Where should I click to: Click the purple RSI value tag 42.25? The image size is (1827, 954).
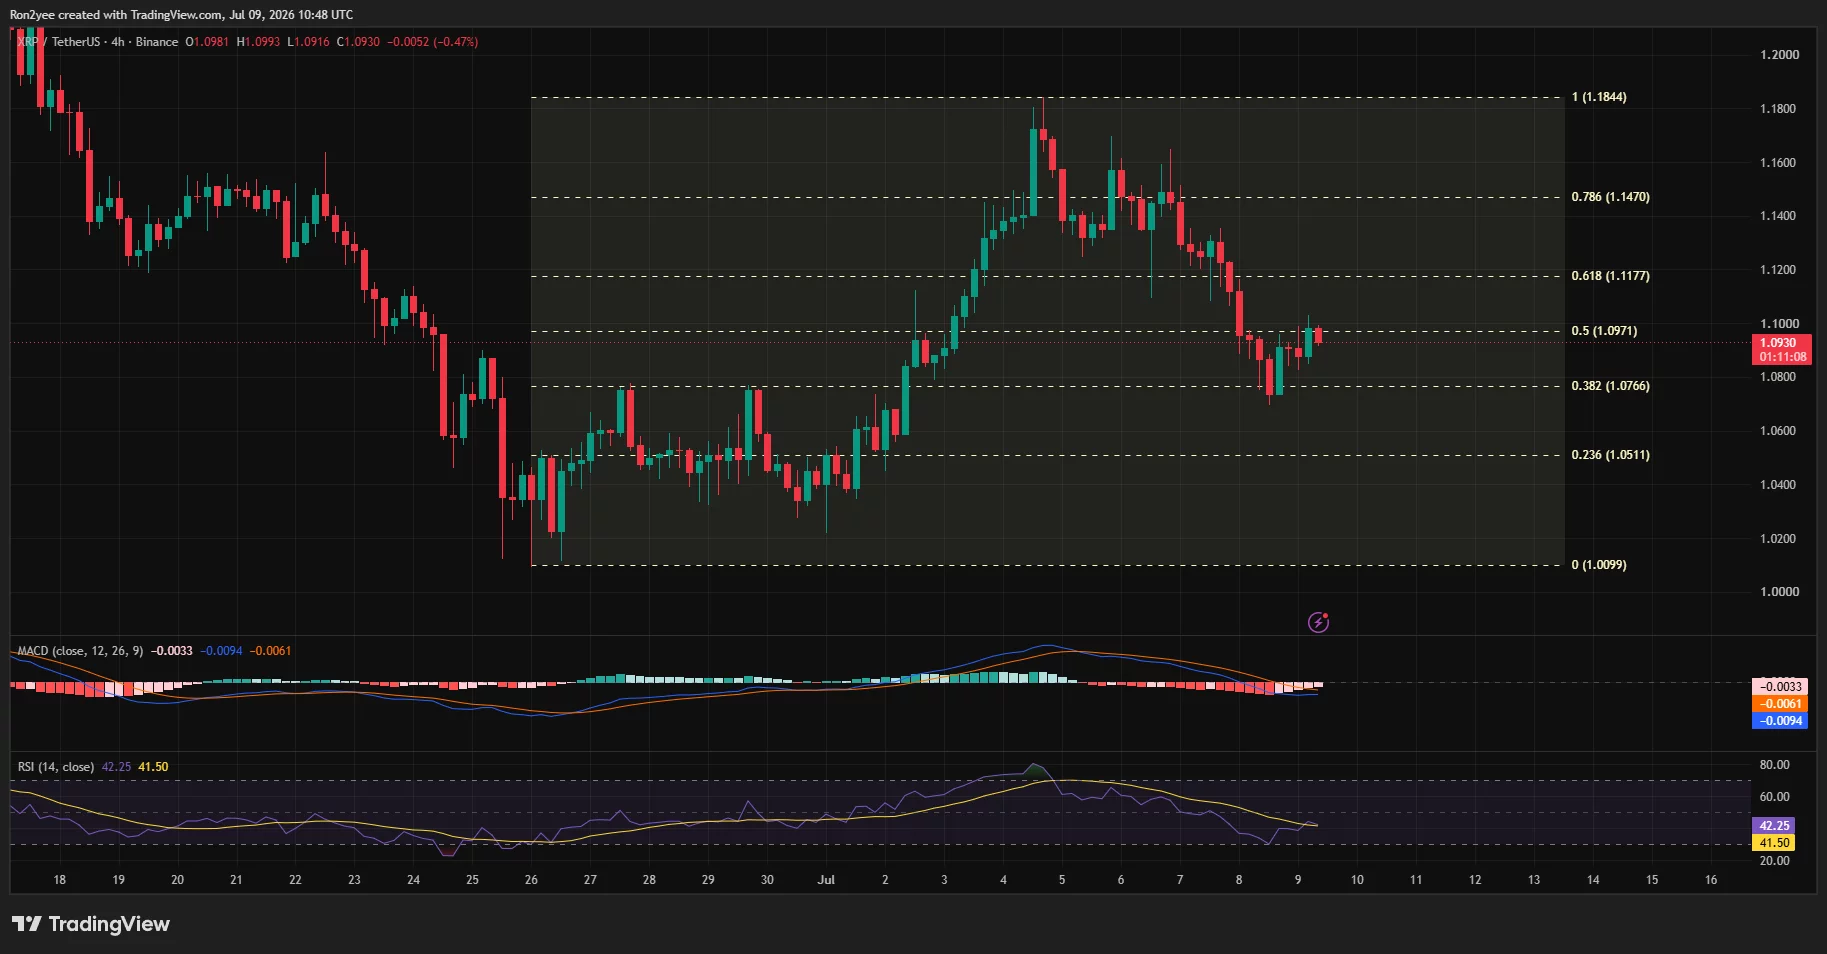click(1774, 826)
